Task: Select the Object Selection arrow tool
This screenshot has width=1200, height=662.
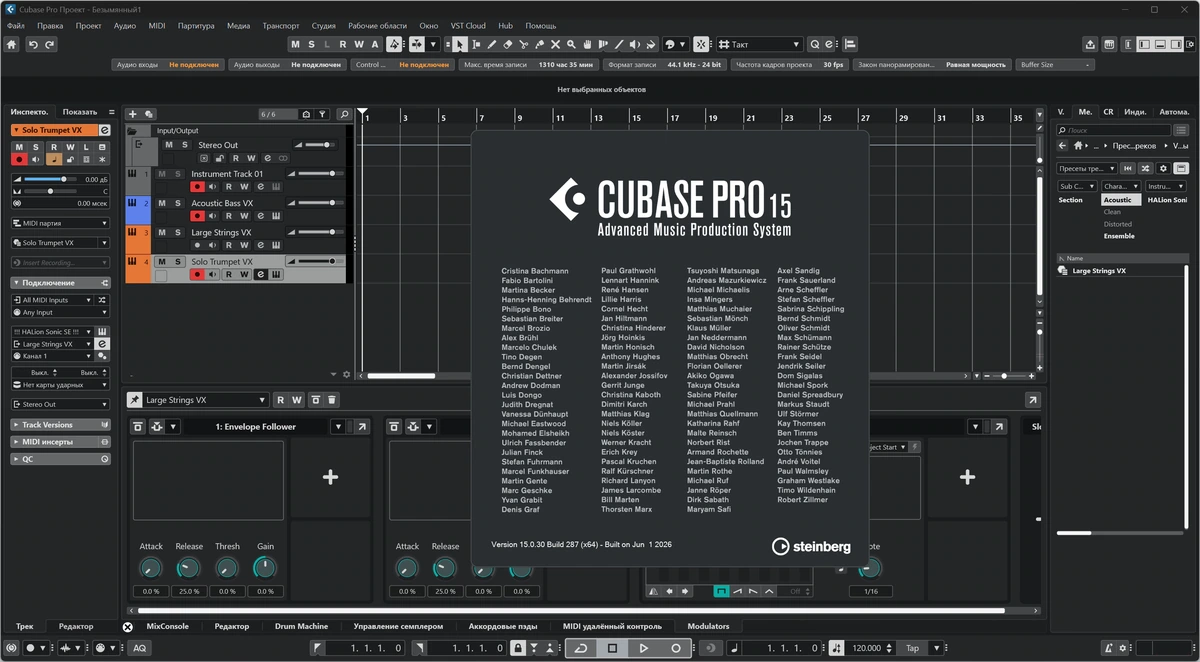Action: [459, 44]
